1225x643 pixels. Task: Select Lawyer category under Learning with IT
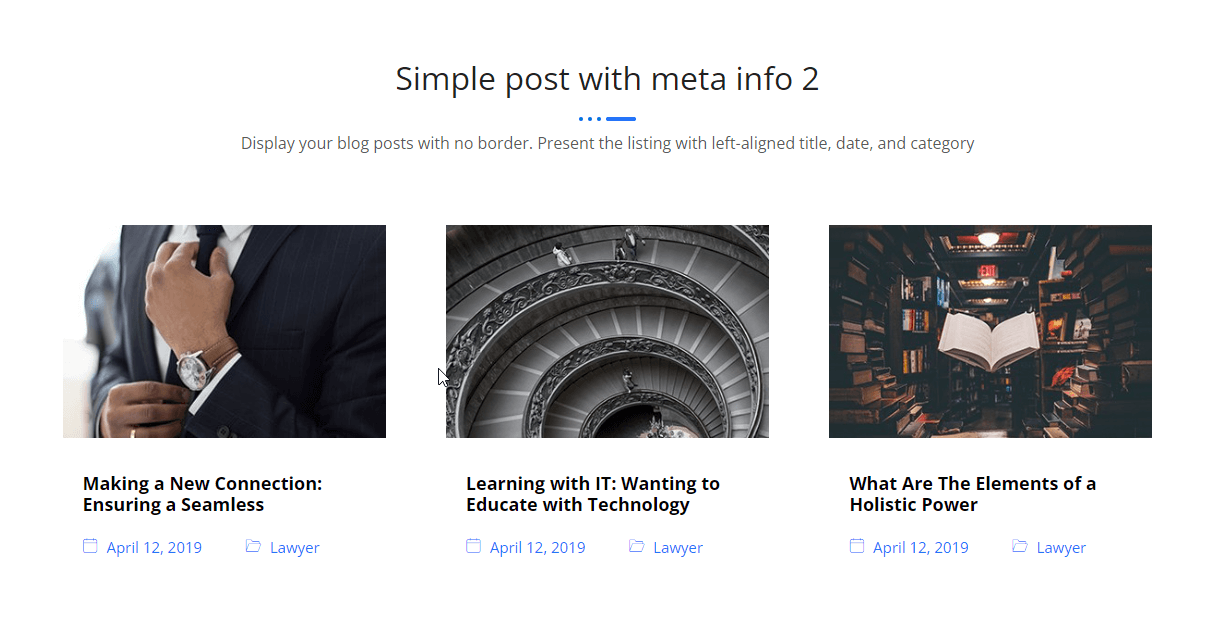[x=677, y=548]
